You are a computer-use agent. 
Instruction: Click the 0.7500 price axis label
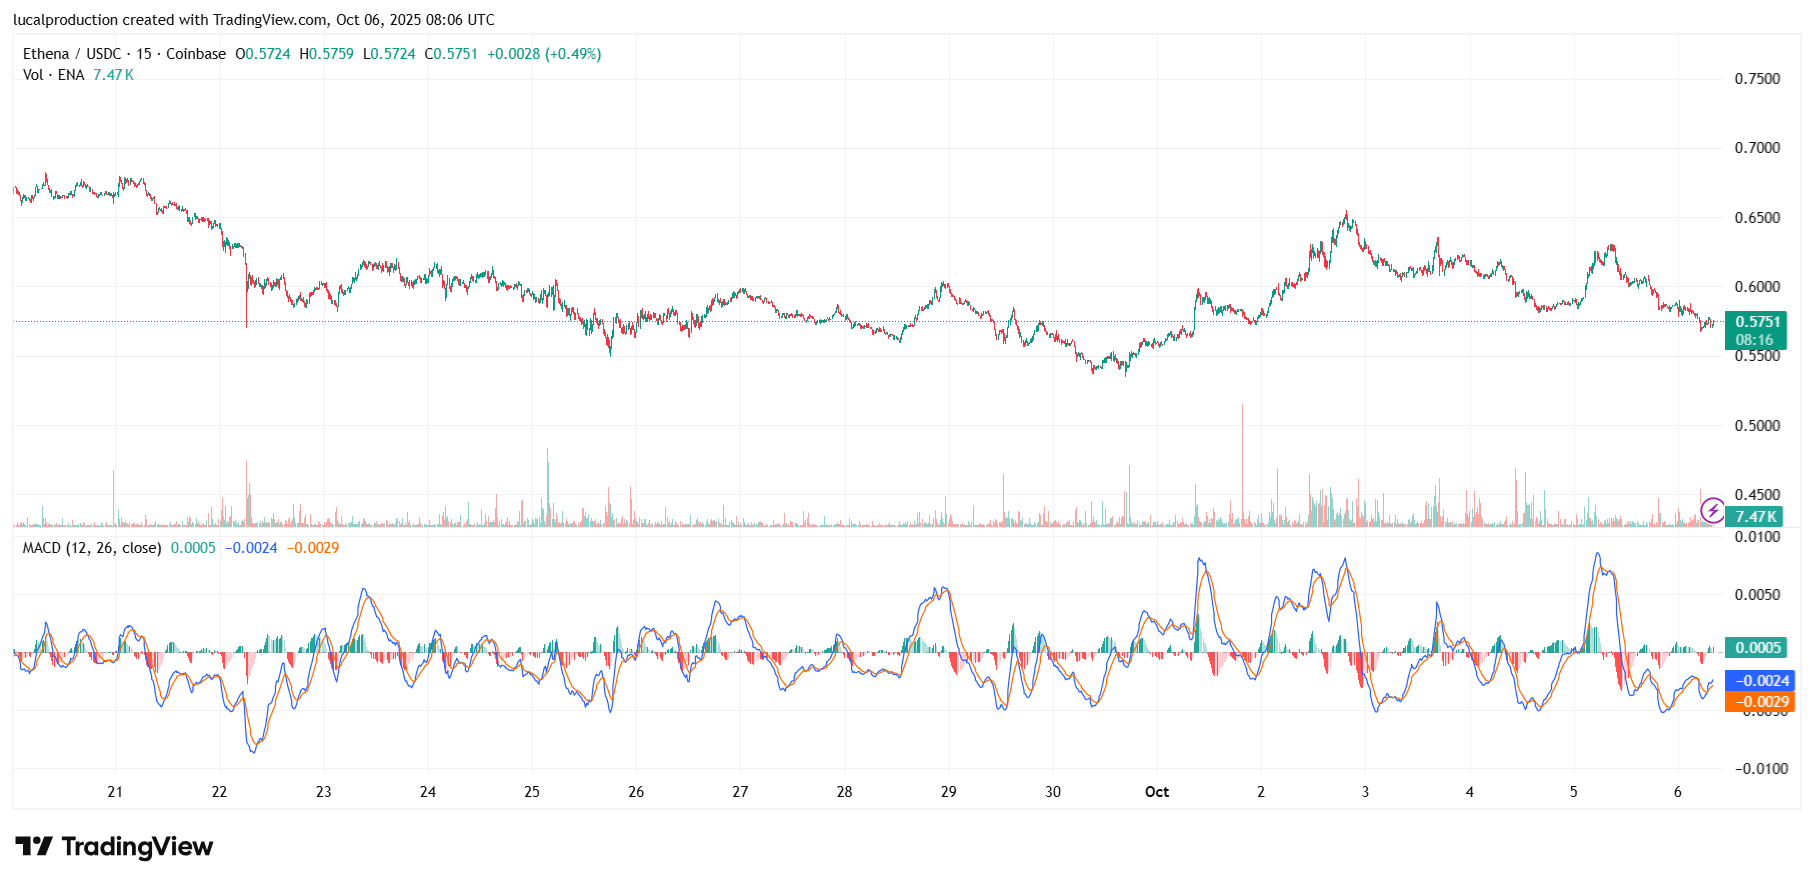pos(1757,79)
